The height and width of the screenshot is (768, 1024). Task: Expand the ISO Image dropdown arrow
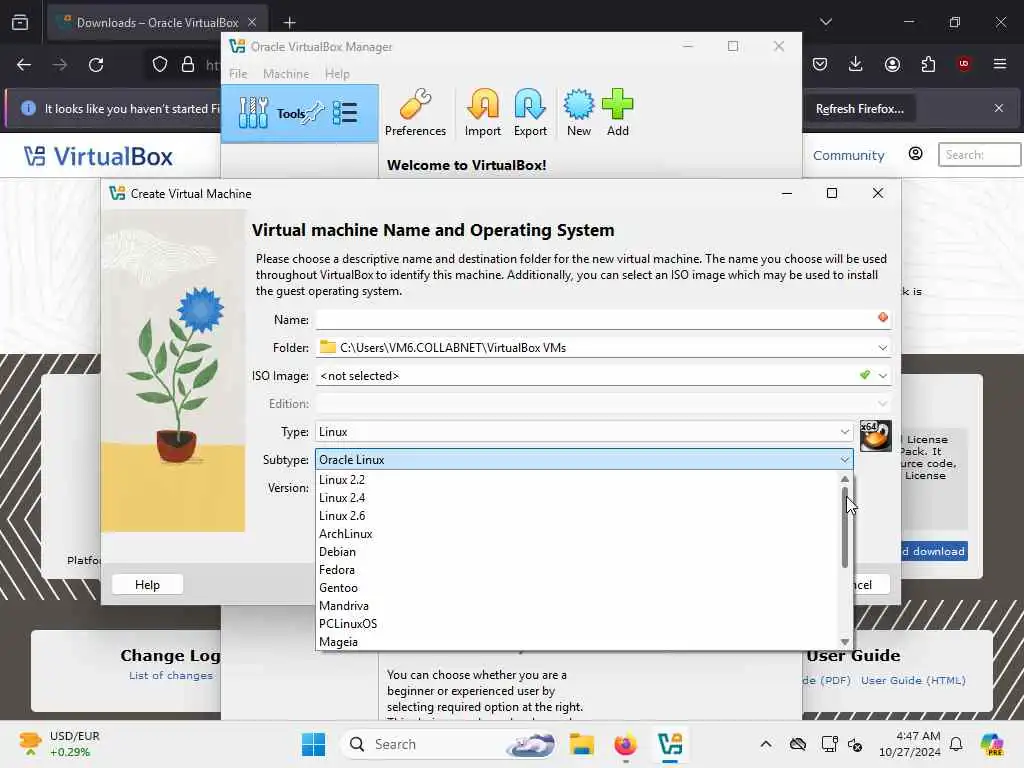(882, 376)
